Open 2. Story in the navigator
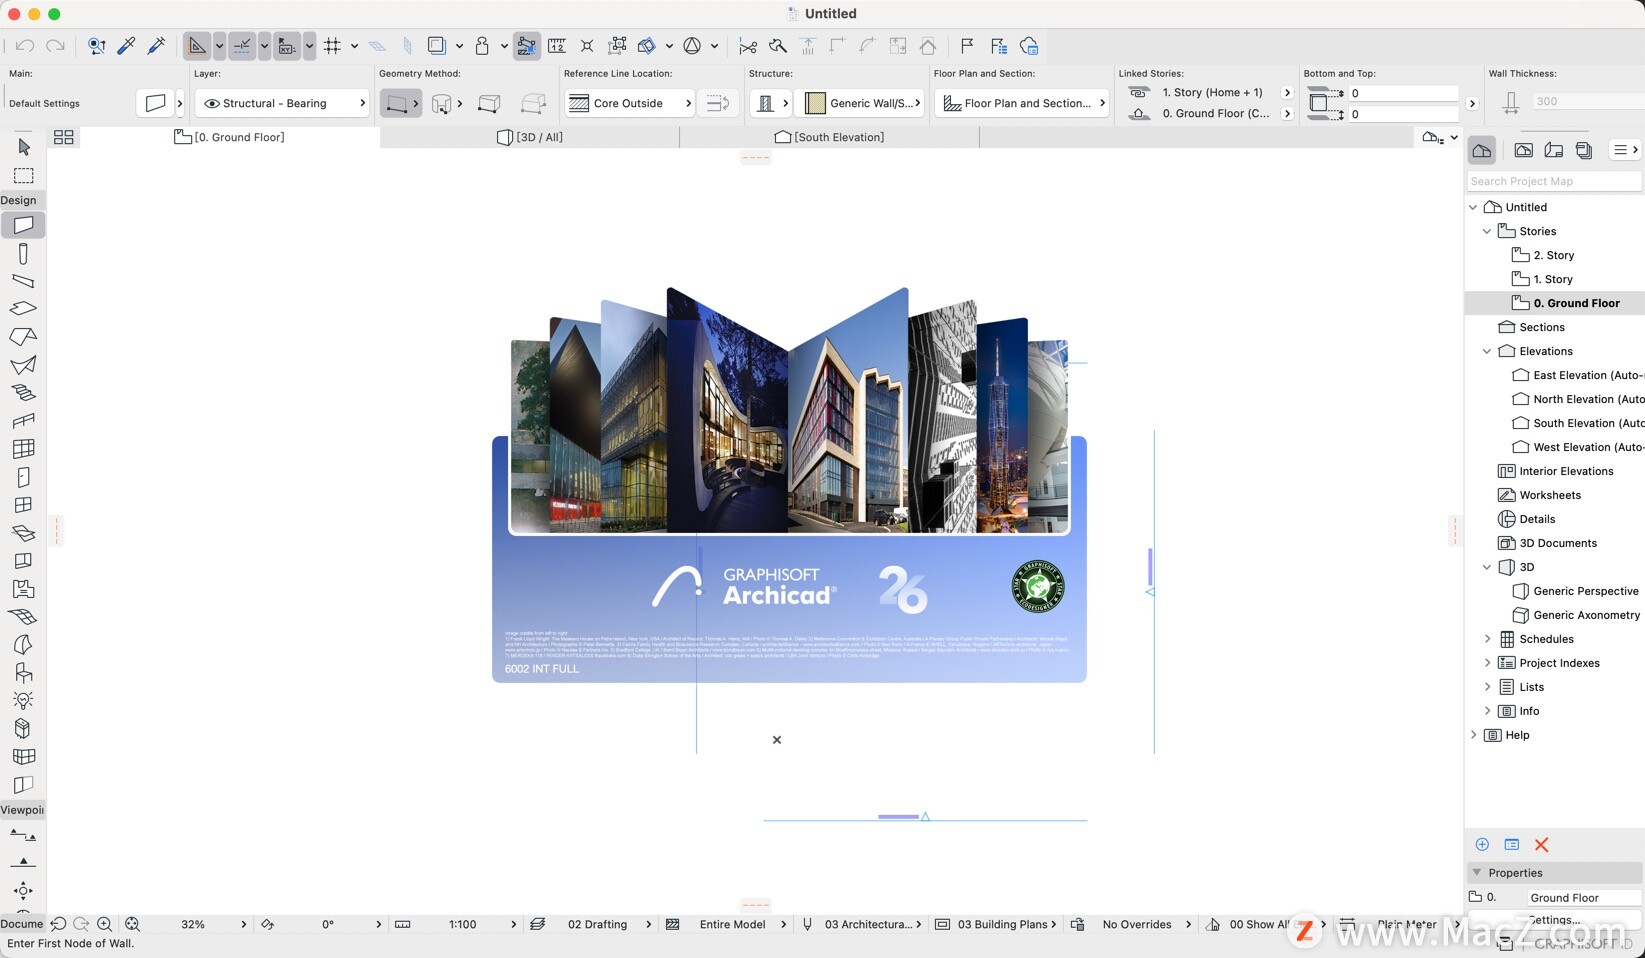 pyautogui.click(x=1553, y=255)
